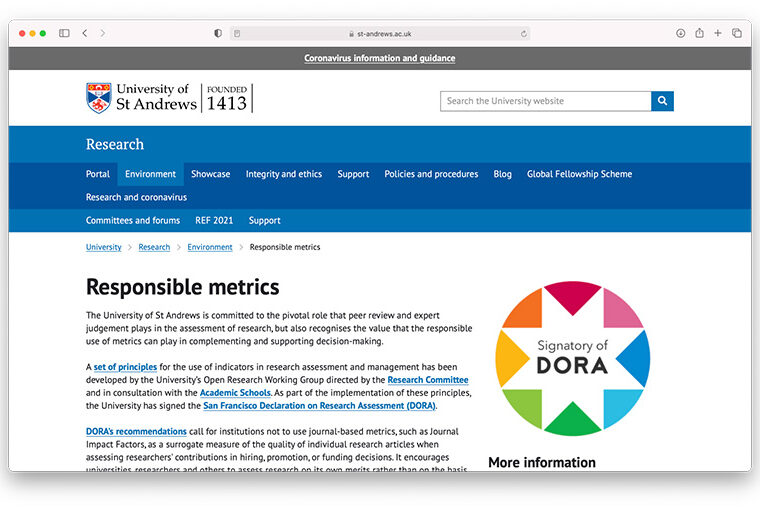760x509 pixels.
Task: Go back with the browser back arrow
Action: 85,33
